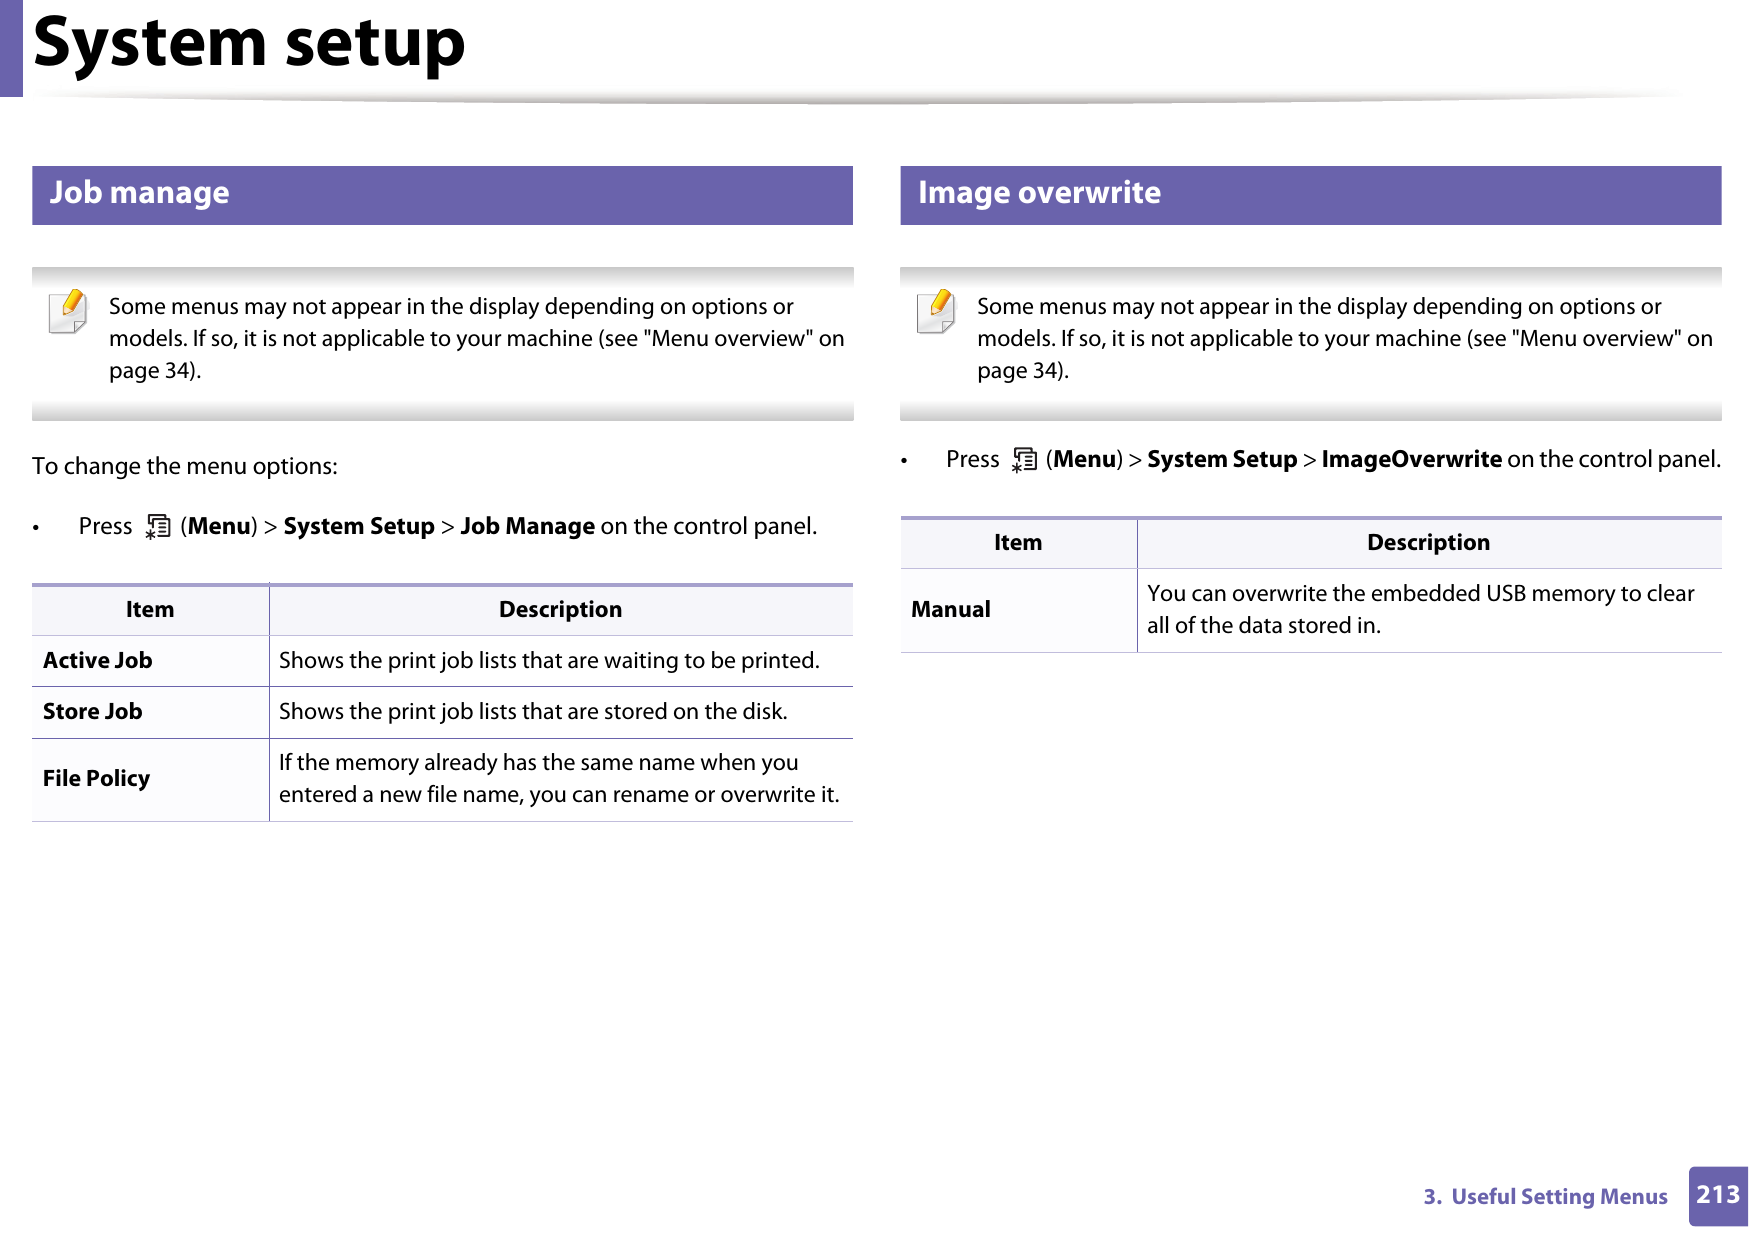The width and height of the screenshot is (1755, 1240).
Task: Click the "System setup" page title
Action: click(249, 43)
